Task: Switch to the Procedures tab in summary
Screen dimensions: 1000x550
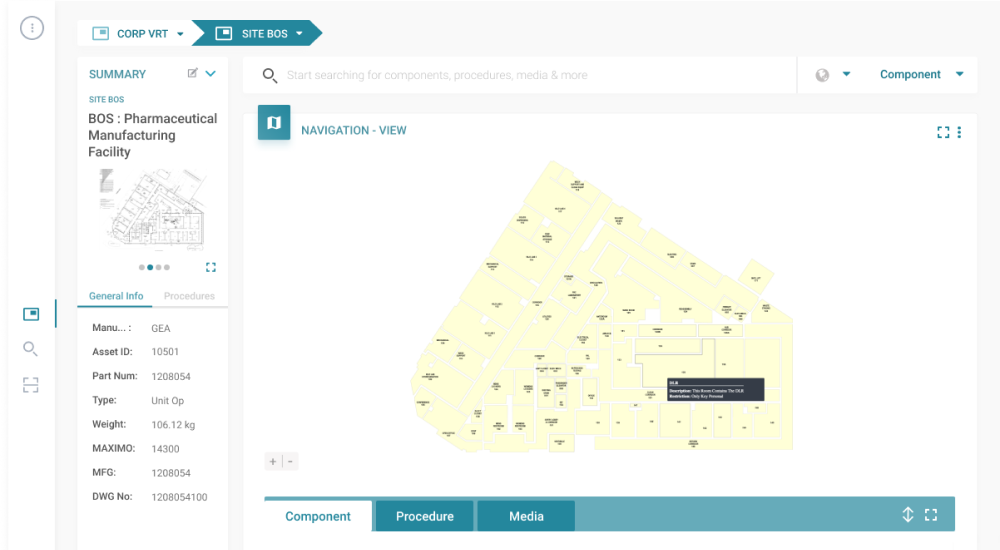Action: (x=189, y=296)
